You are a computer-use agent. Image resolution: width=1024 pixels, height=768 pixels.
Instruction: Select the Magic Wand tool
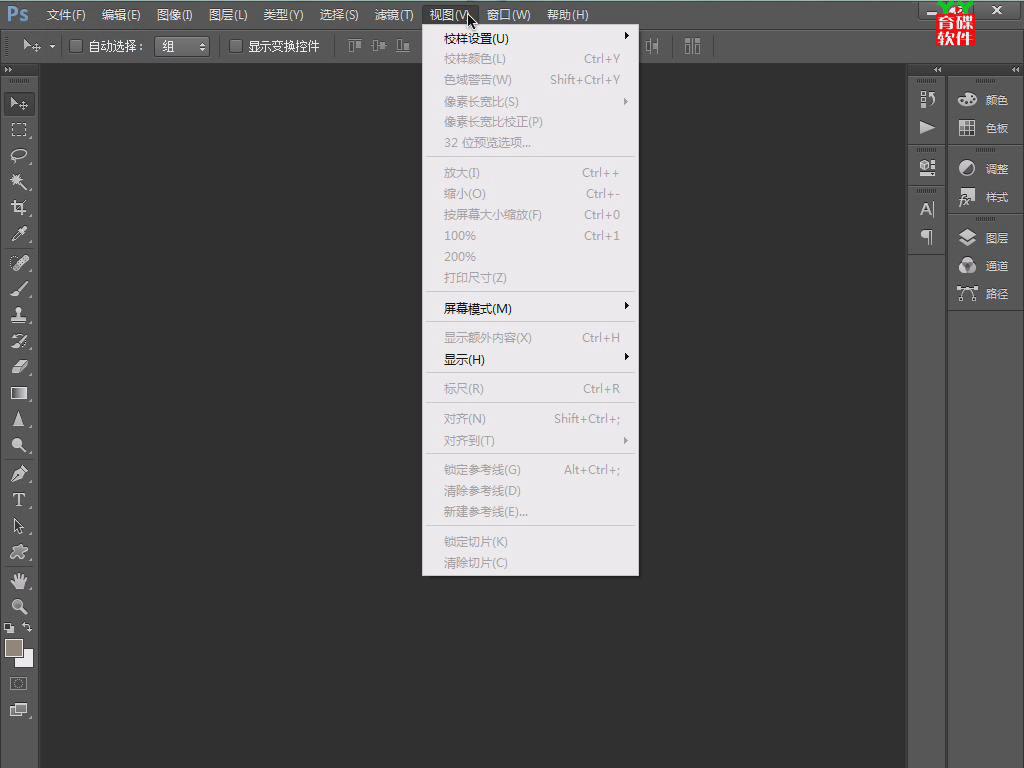[19, 182]
